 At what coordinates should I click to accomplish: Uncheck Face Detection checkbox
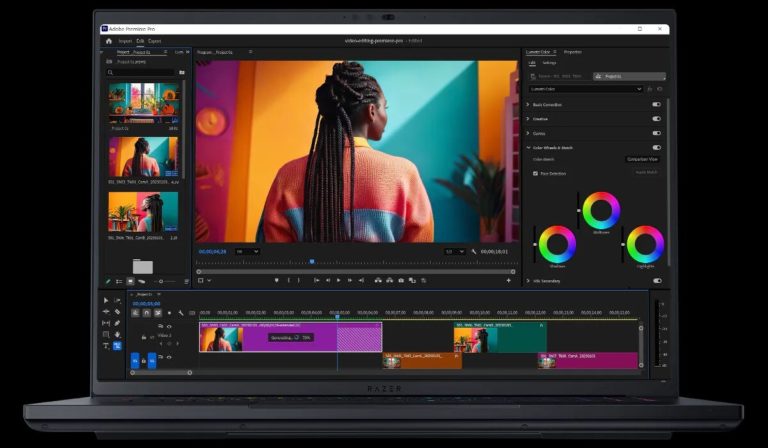535,173
